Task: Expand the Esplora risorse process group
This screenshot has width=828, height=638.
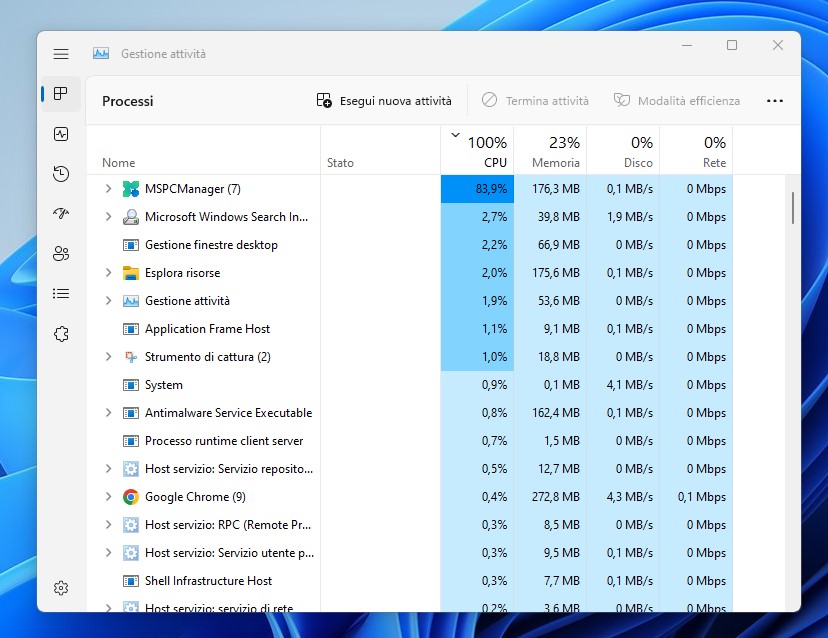Action: (108, 273)
